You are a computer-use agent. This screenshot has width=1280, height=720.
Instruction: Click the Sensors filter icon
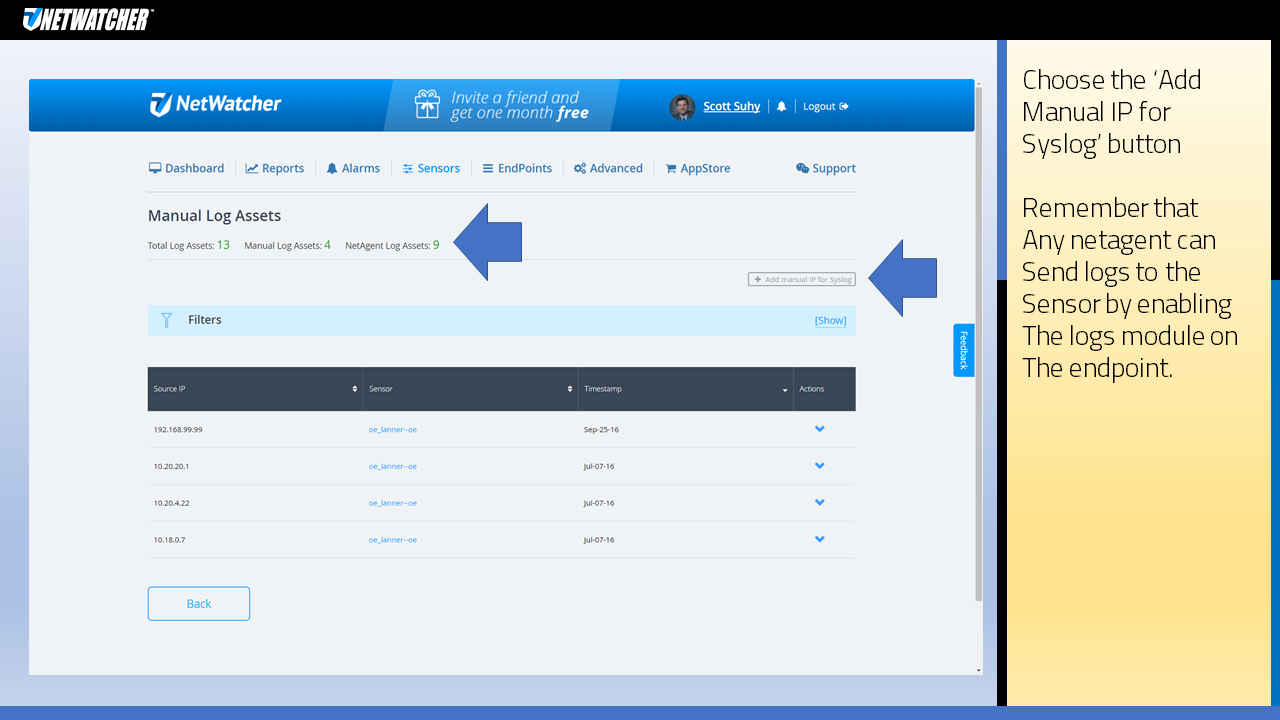(x=407, y=168)
